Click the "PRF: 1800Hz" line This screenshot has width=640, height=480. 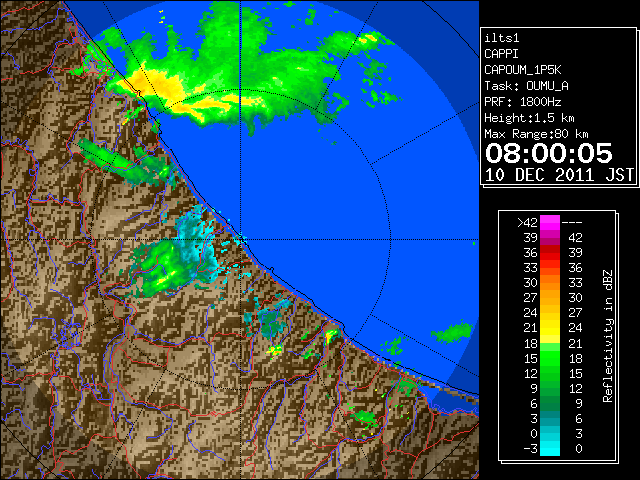[523, 102]
